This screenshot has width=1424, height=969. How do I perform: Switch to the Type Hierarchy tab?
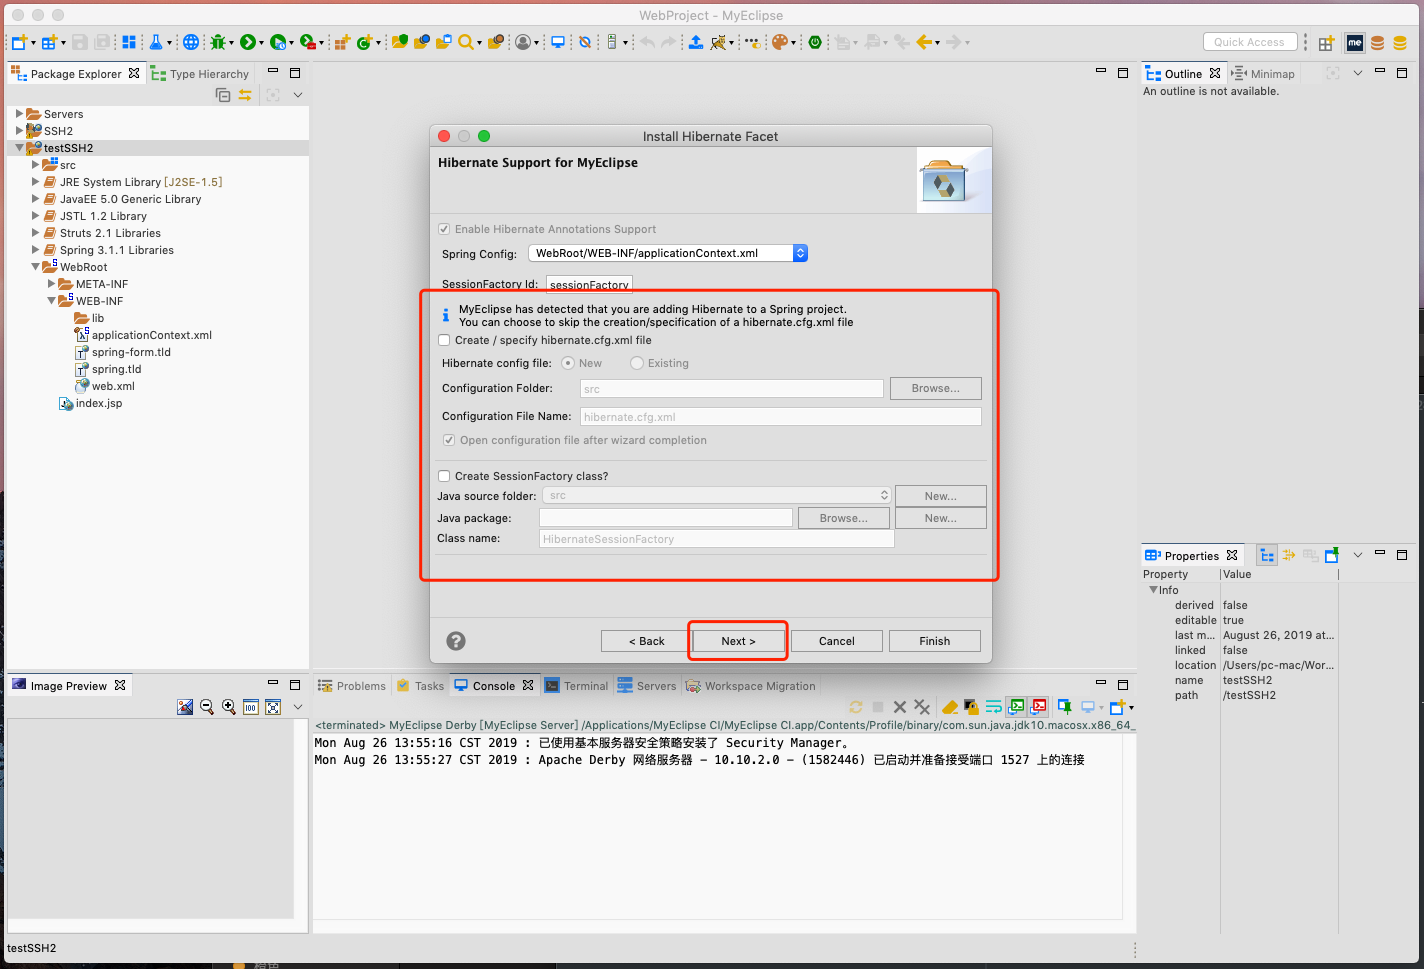pos(200,74)
